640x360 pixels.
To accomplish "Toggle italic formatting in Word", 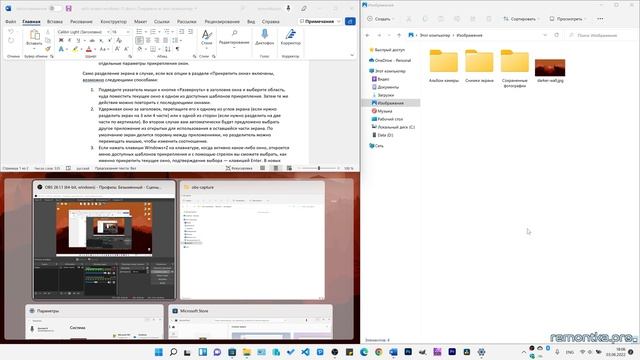I will pyautogui.click(x=70, y=40).
